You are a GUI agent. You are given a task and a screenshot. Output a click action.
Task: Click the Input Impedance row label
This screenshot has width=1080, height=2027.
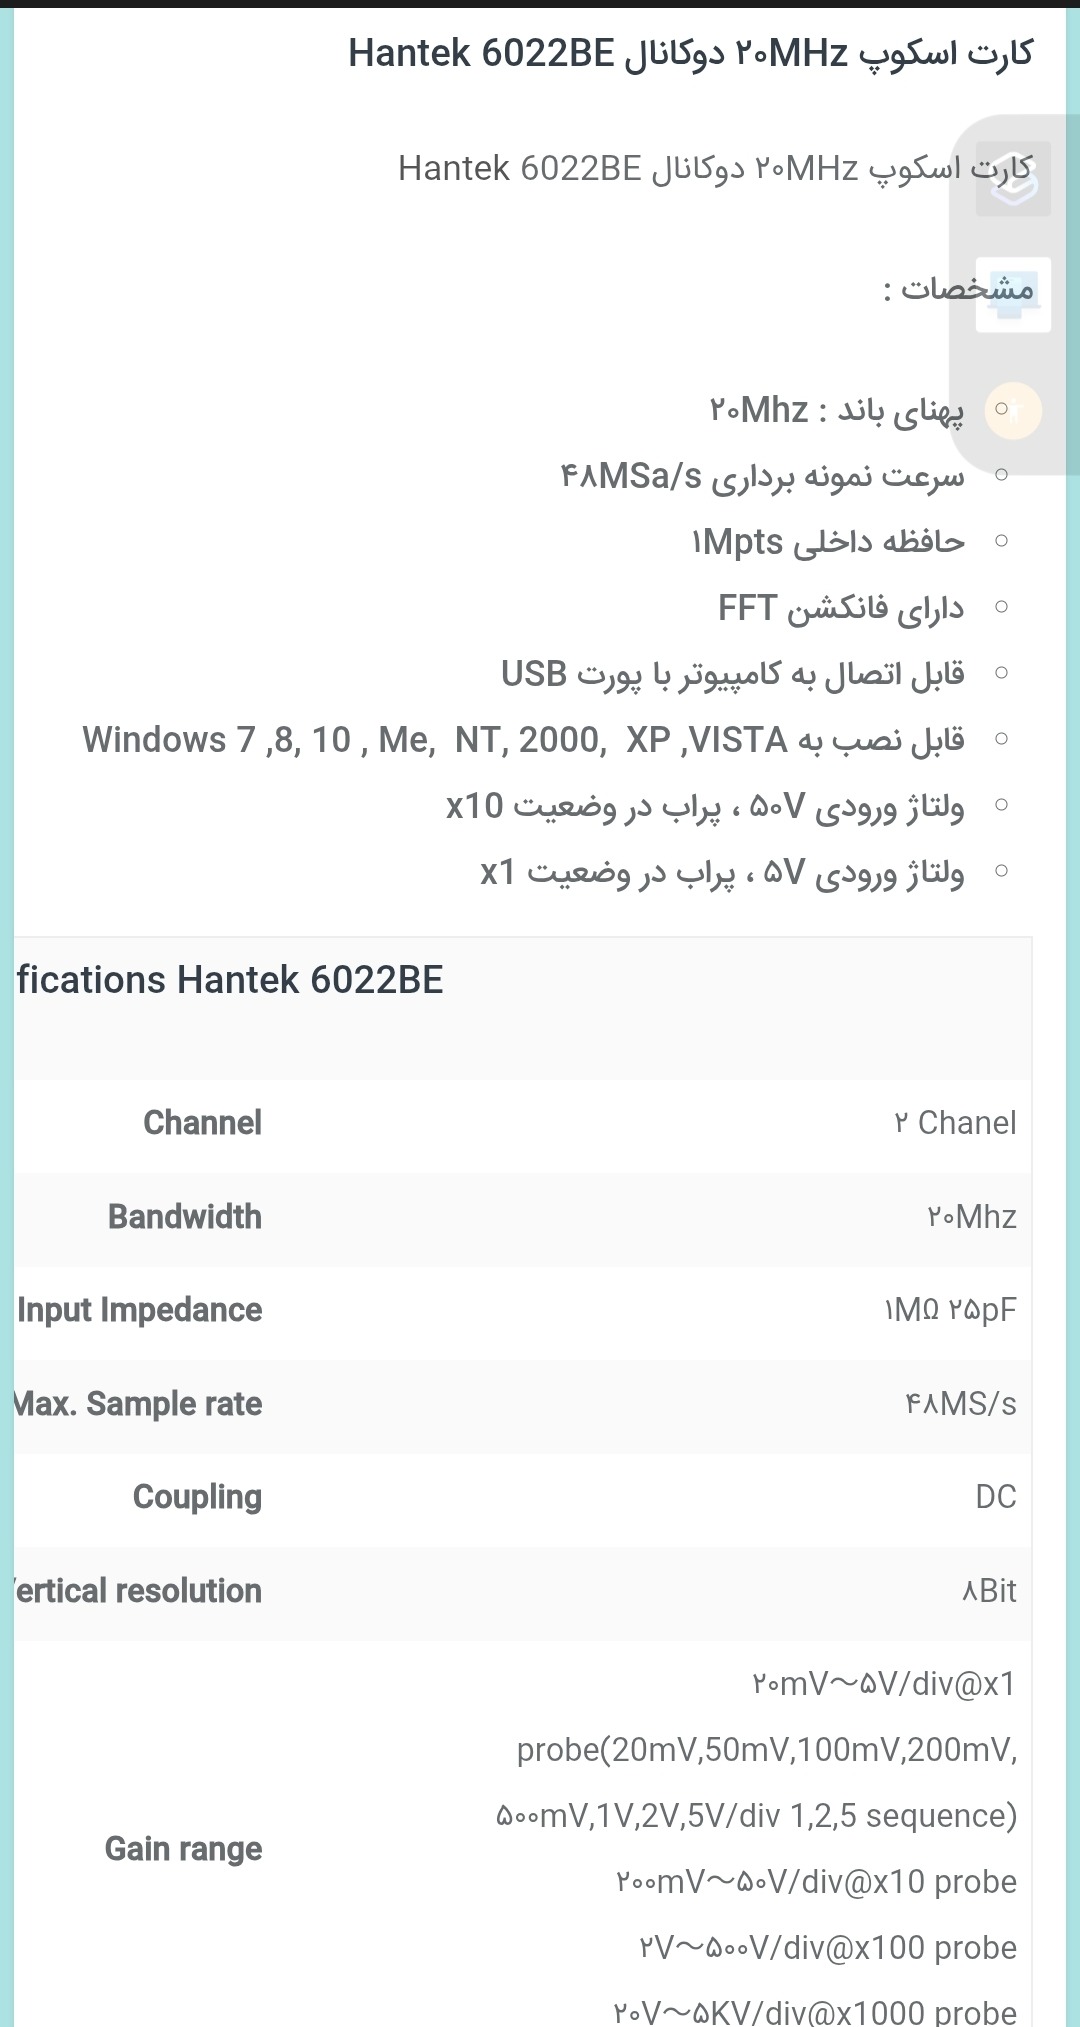tap(140, 1310)
